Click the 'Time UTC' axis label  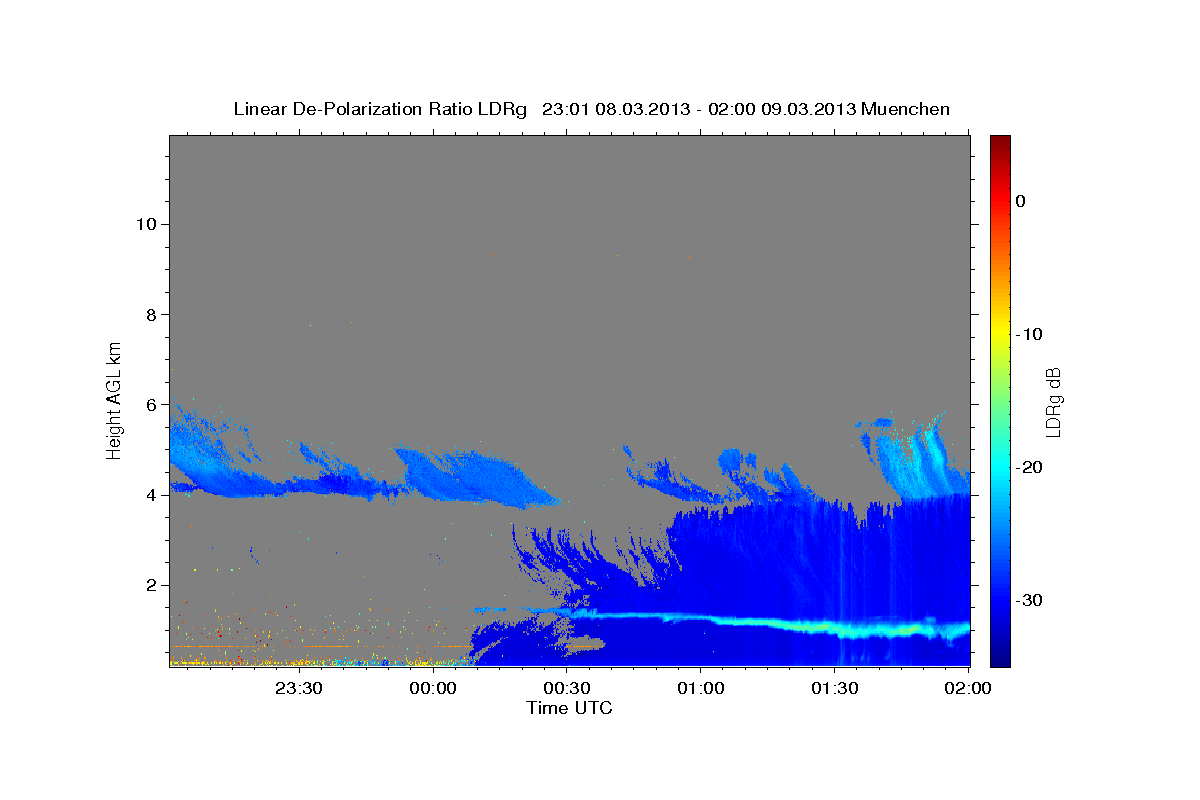click(570, 708)
